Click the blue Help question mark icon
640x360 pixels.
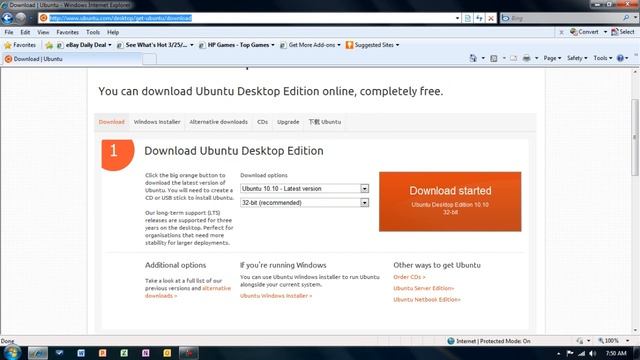[620, 58]
